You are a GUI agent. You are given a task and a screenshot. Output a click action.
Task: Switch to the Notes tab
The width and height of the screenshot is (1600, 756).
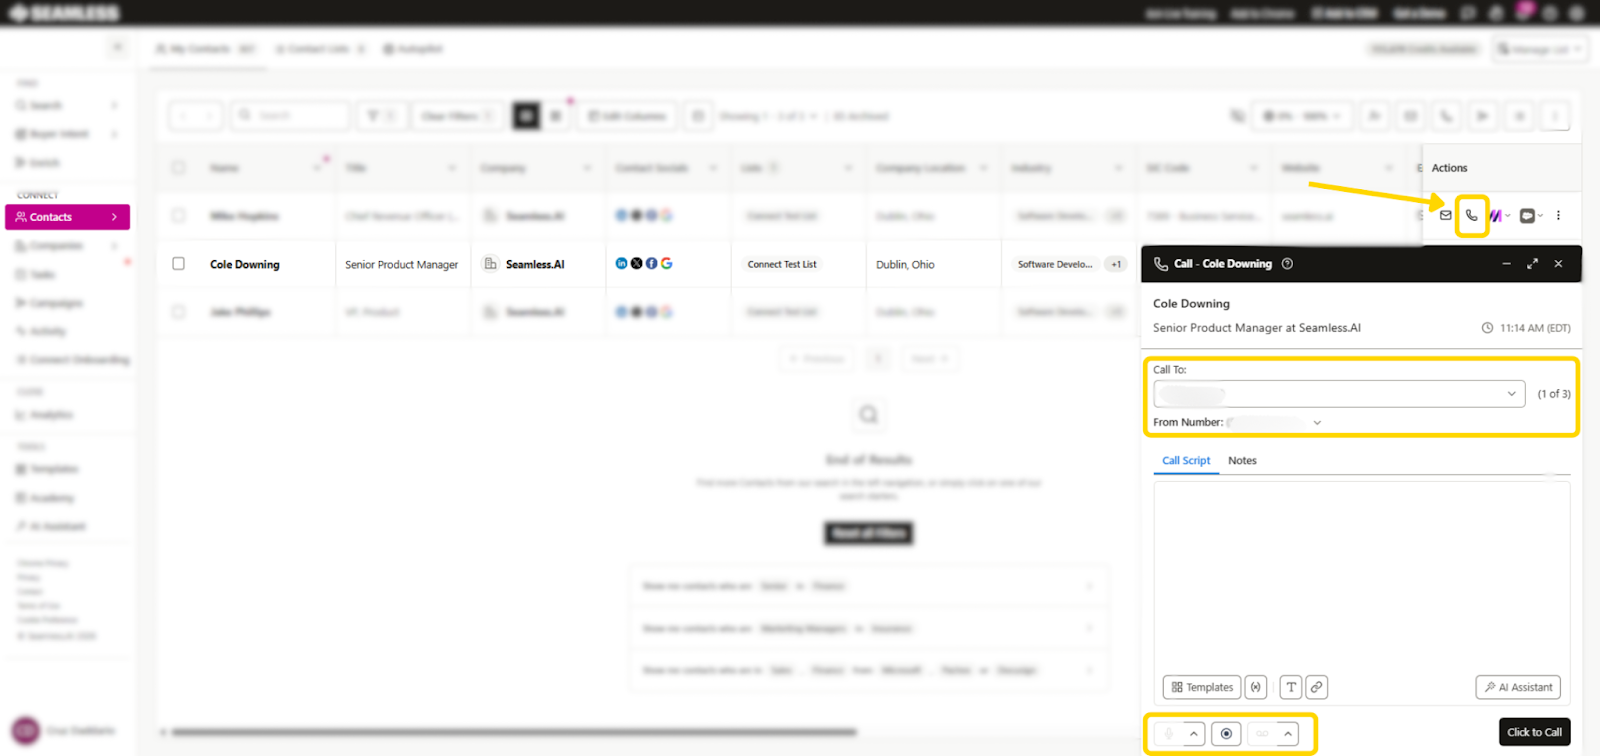click(x=1242, y=461)
